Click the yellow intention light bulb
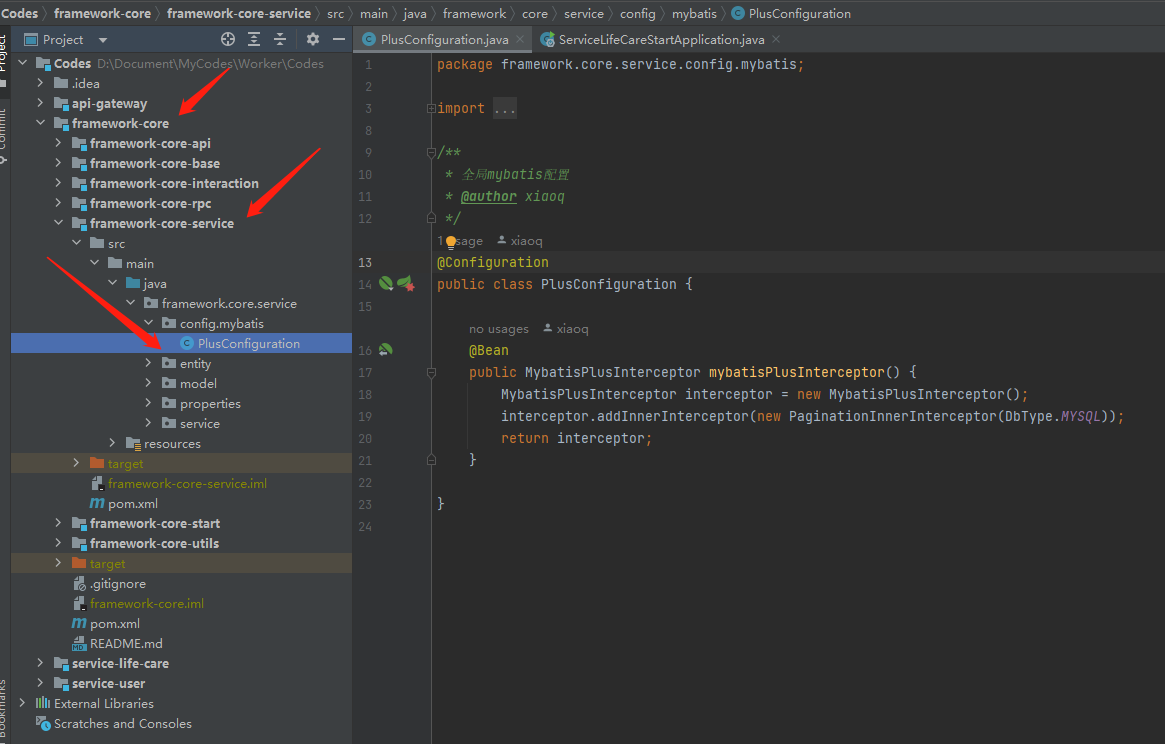Image resolution: width=1165 pixels, height=744 pixels. (451, 242)
